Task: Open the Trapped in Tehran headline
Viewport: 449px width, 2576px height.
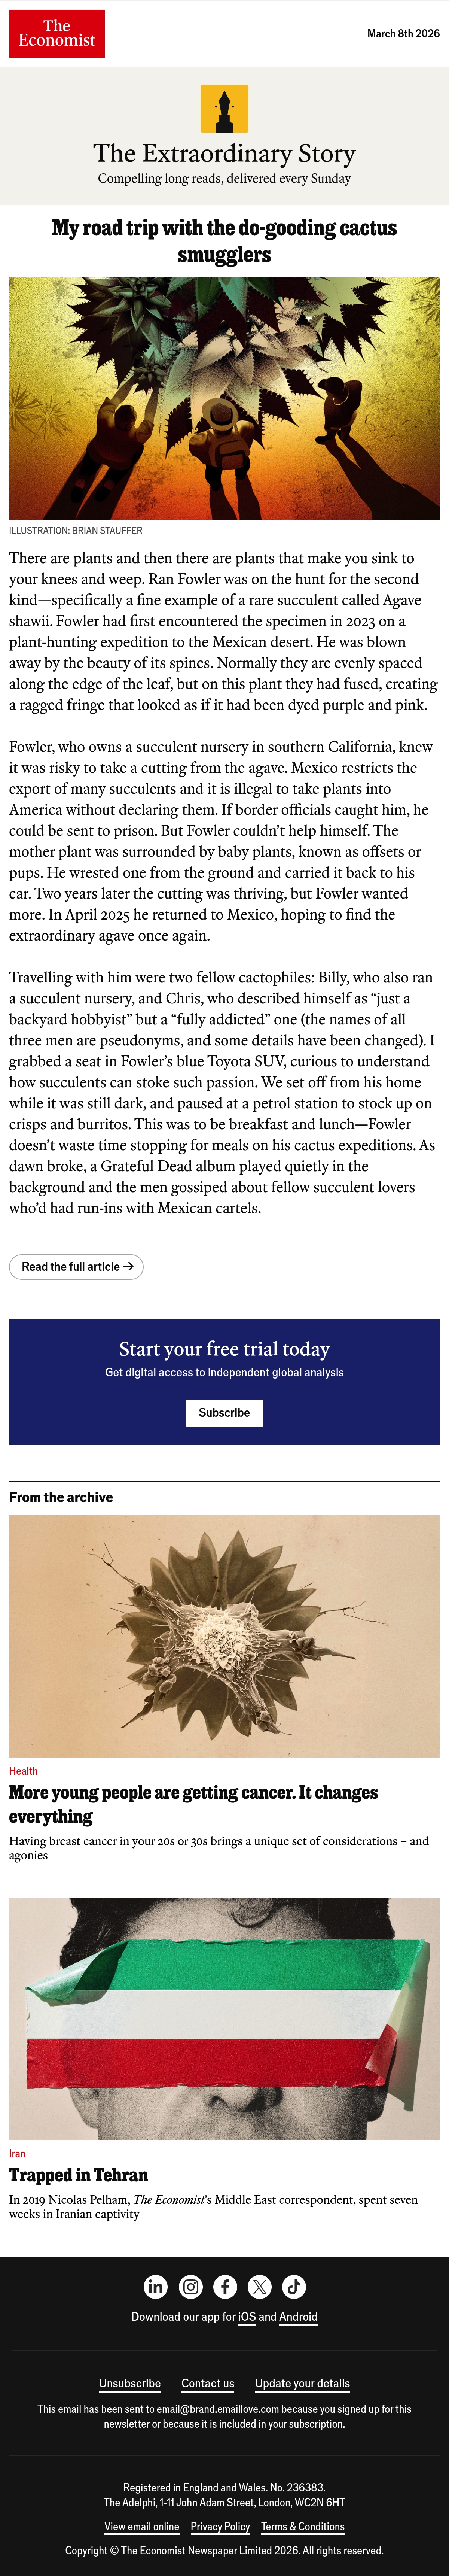Action: pyautogui.click(x=78, y=2175)
